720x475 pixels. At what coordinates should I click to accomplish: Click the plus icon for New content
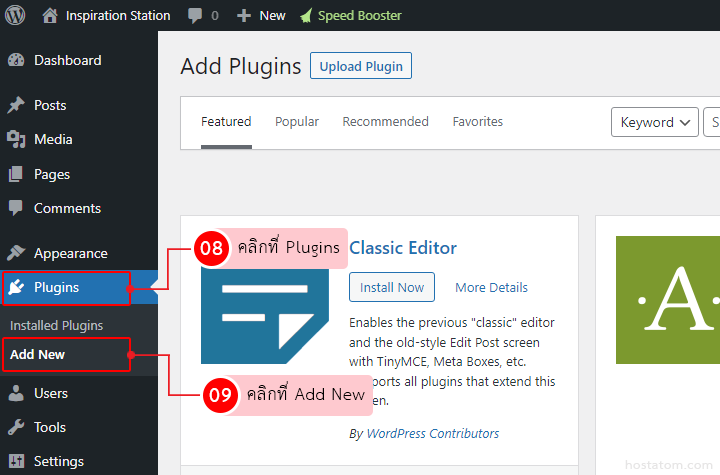tap(243, 15)
